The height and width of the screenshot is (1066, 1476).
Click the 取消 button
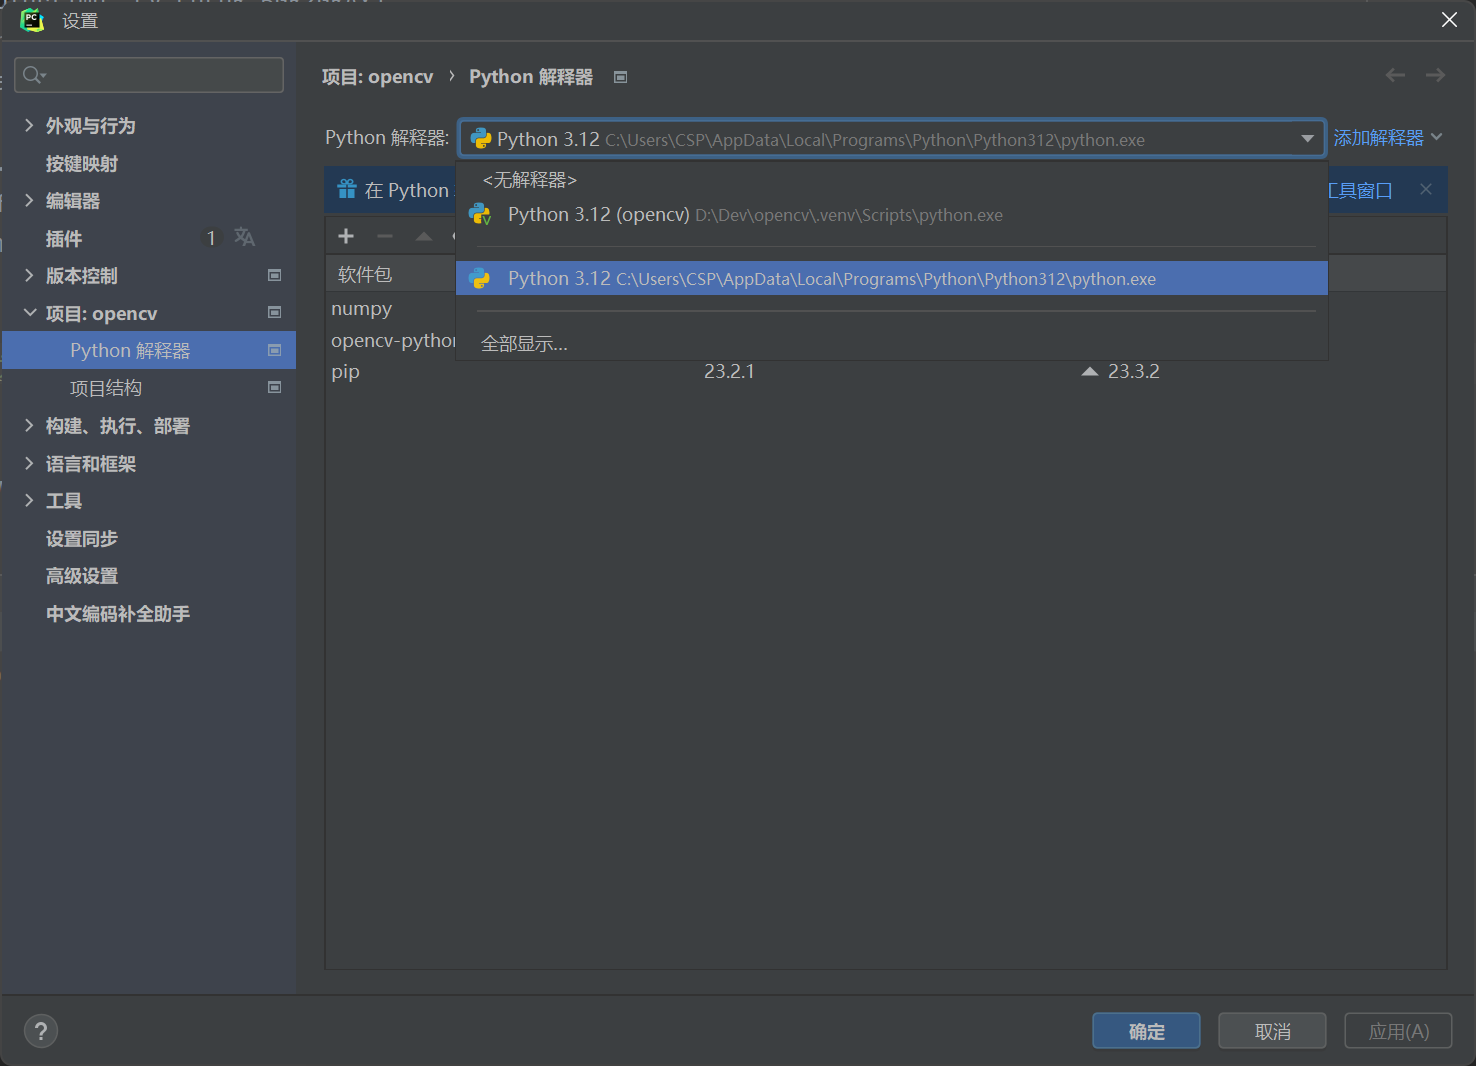coord(1272,1031)
